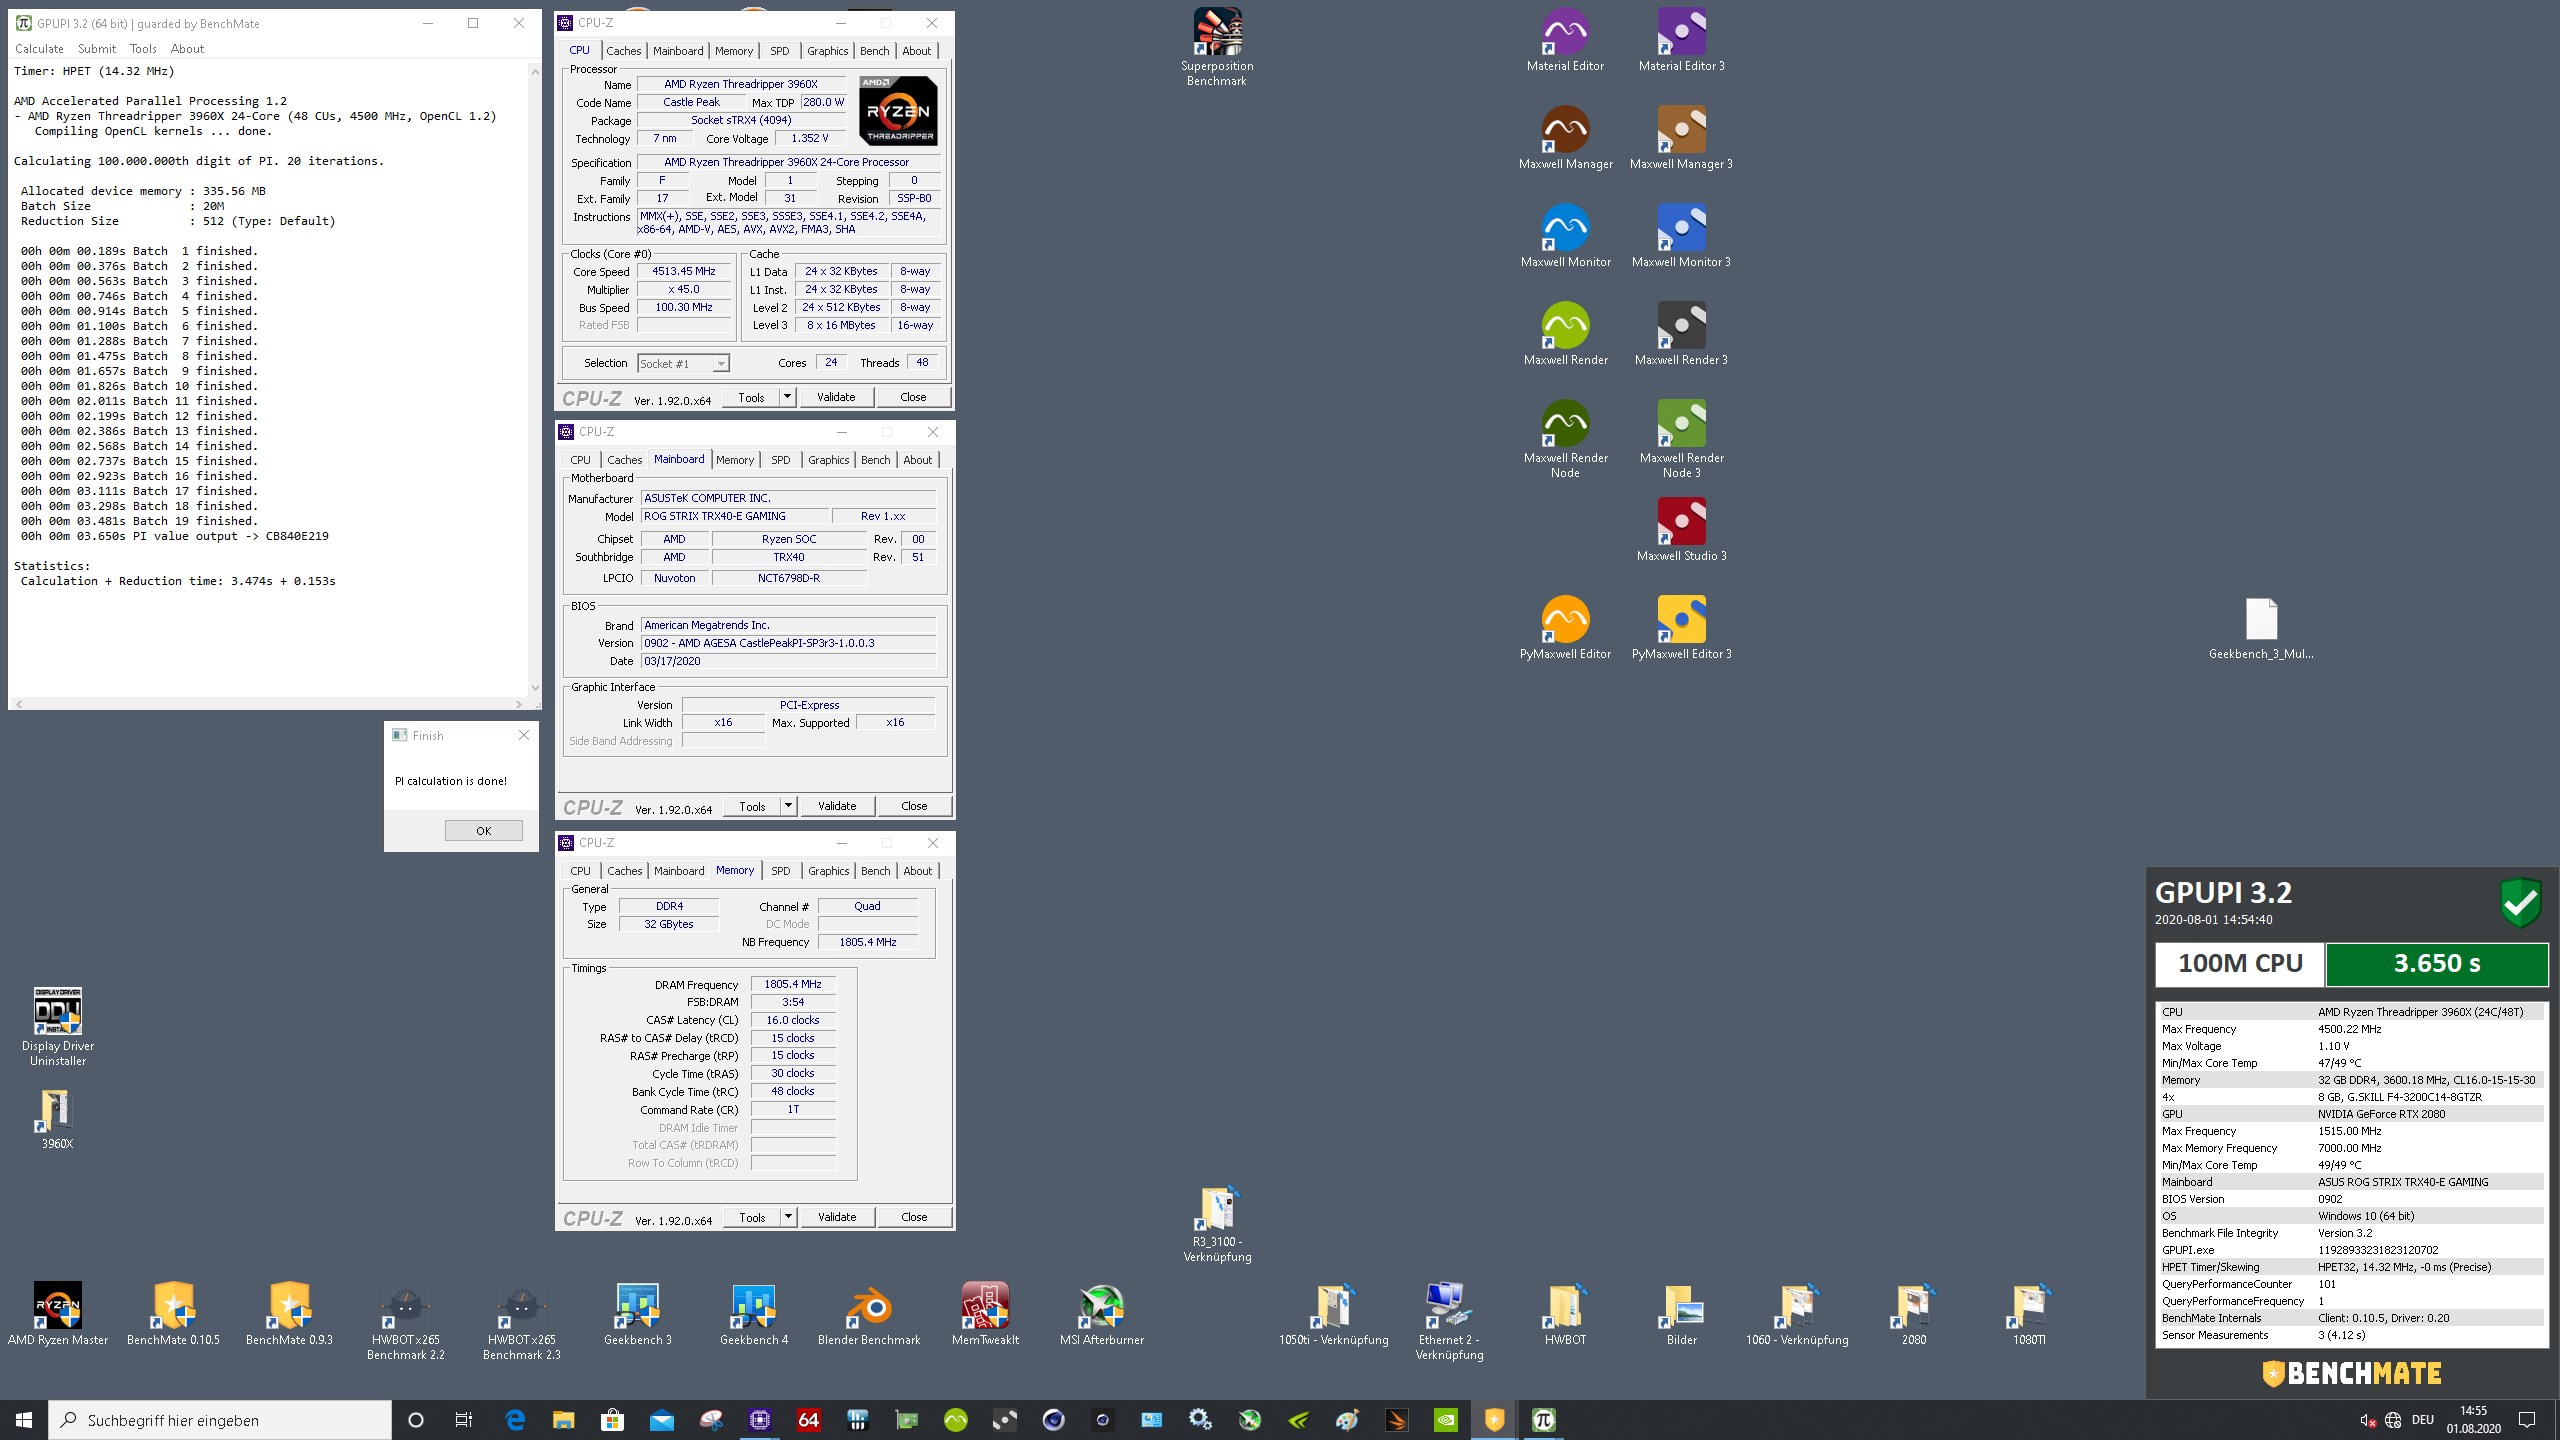Switch to Graphics tab in top CPU-Z window
Viewport: 2560px width, 1440px height.
point(827,51)
